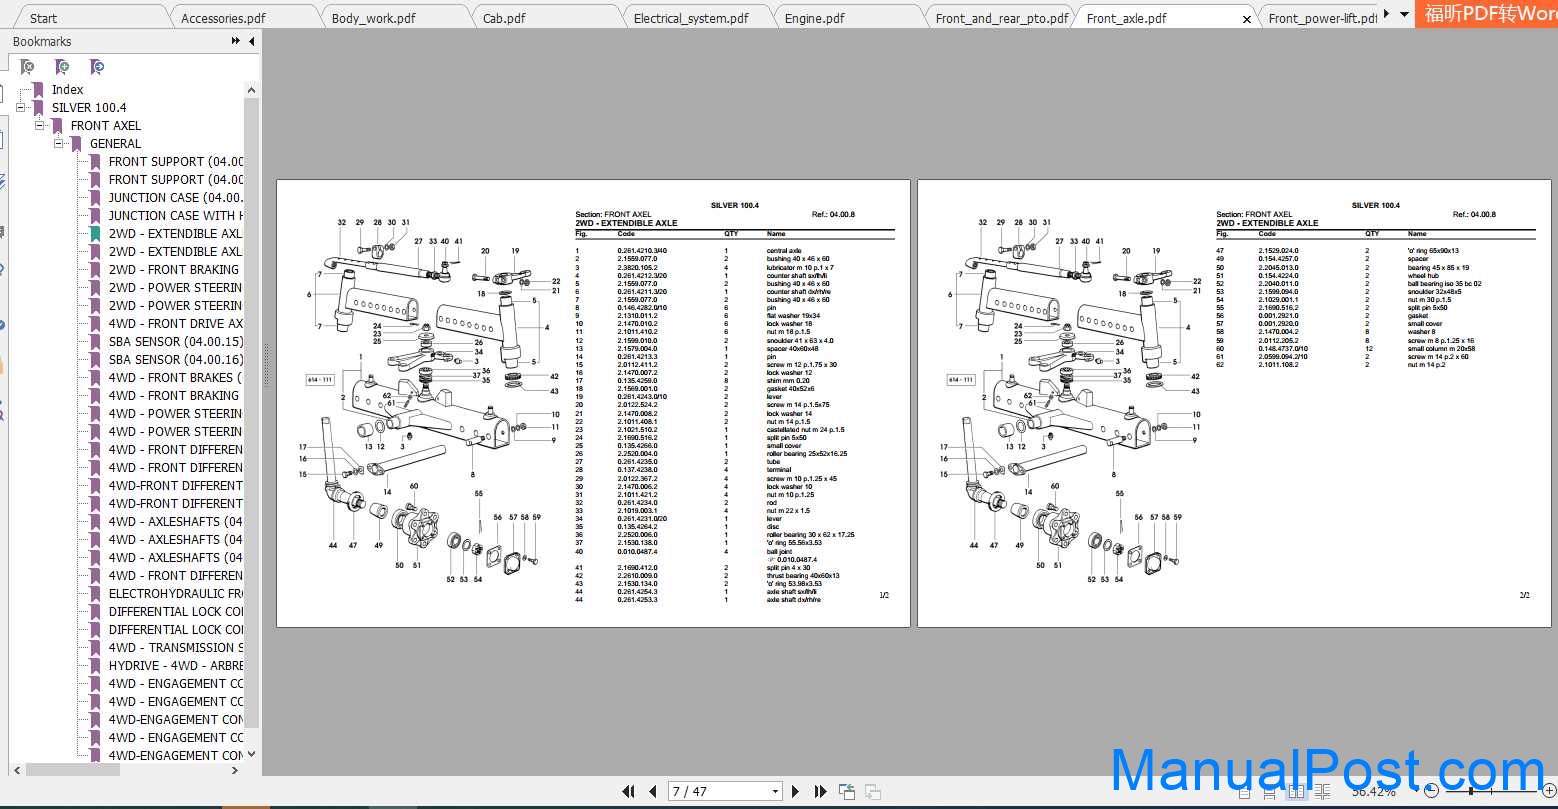The image size is (1558, 809).
Task: Click the Bookmarks panel title
Action: (x=42, y=41)
